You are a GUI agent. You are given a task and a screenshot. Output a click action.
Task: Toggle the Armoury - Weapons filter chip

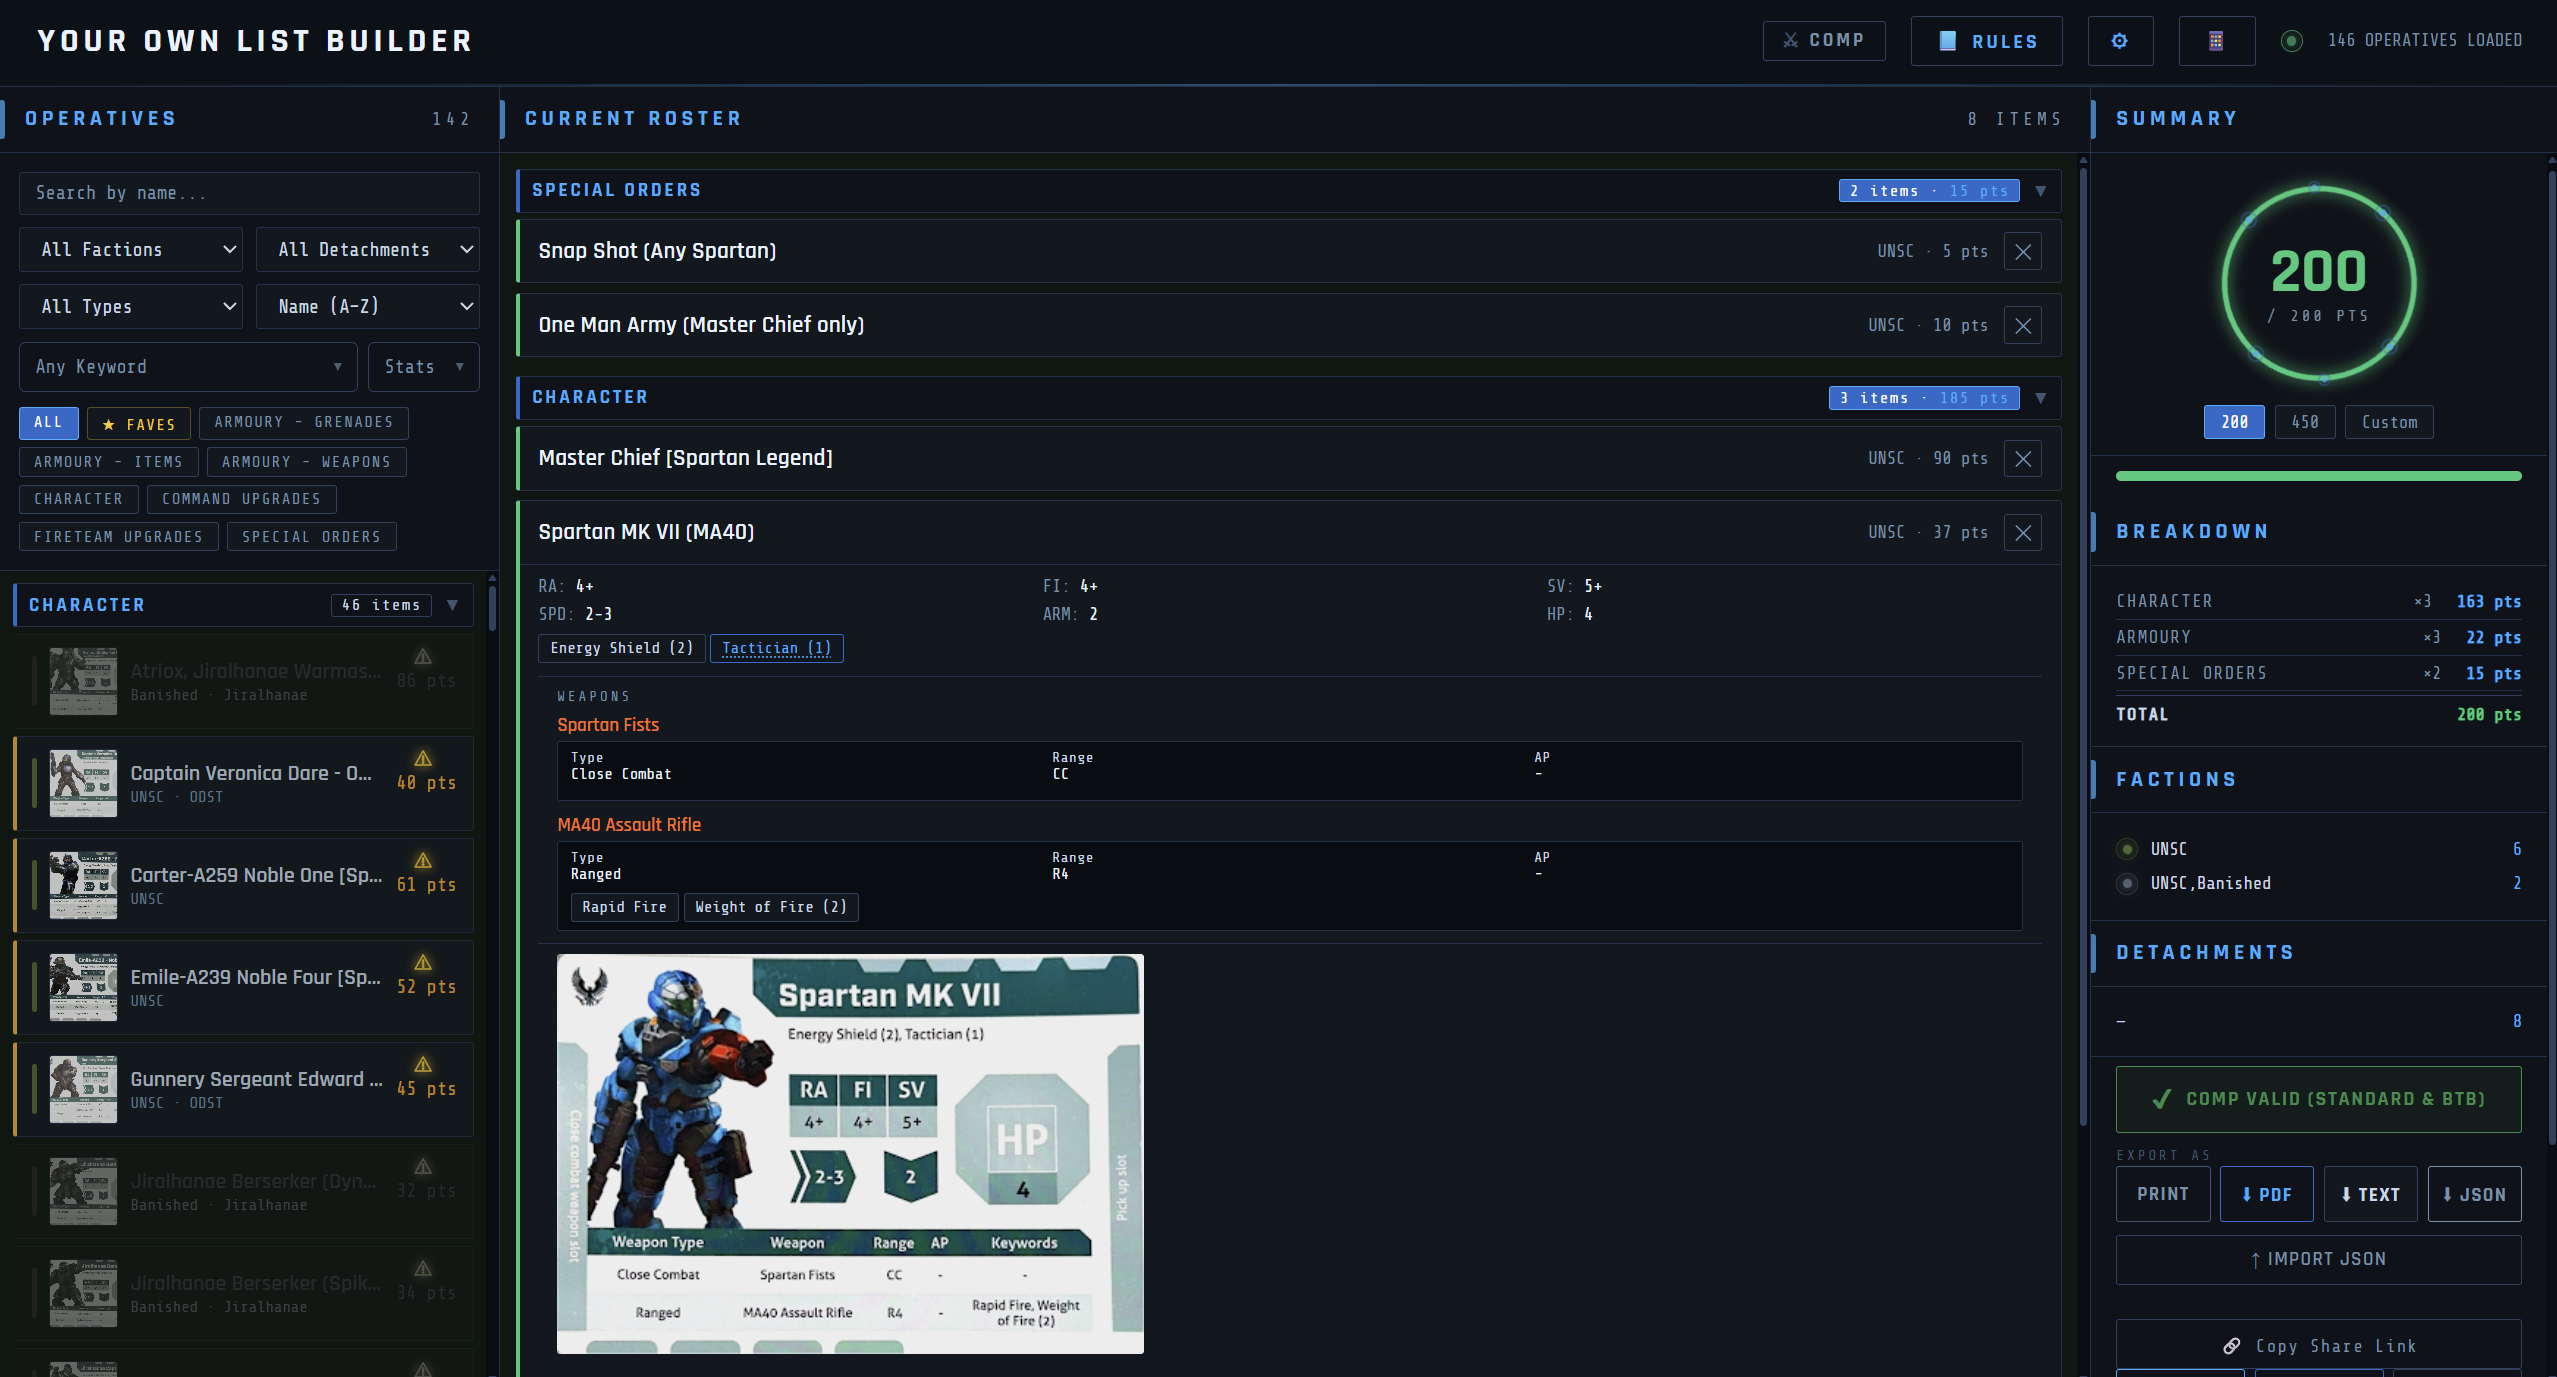[x=306, y=462]
